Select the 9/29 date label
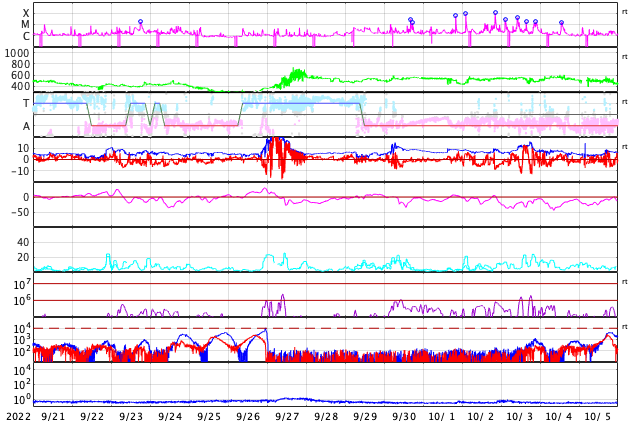The image size is (634, 424). click(365, 417)
